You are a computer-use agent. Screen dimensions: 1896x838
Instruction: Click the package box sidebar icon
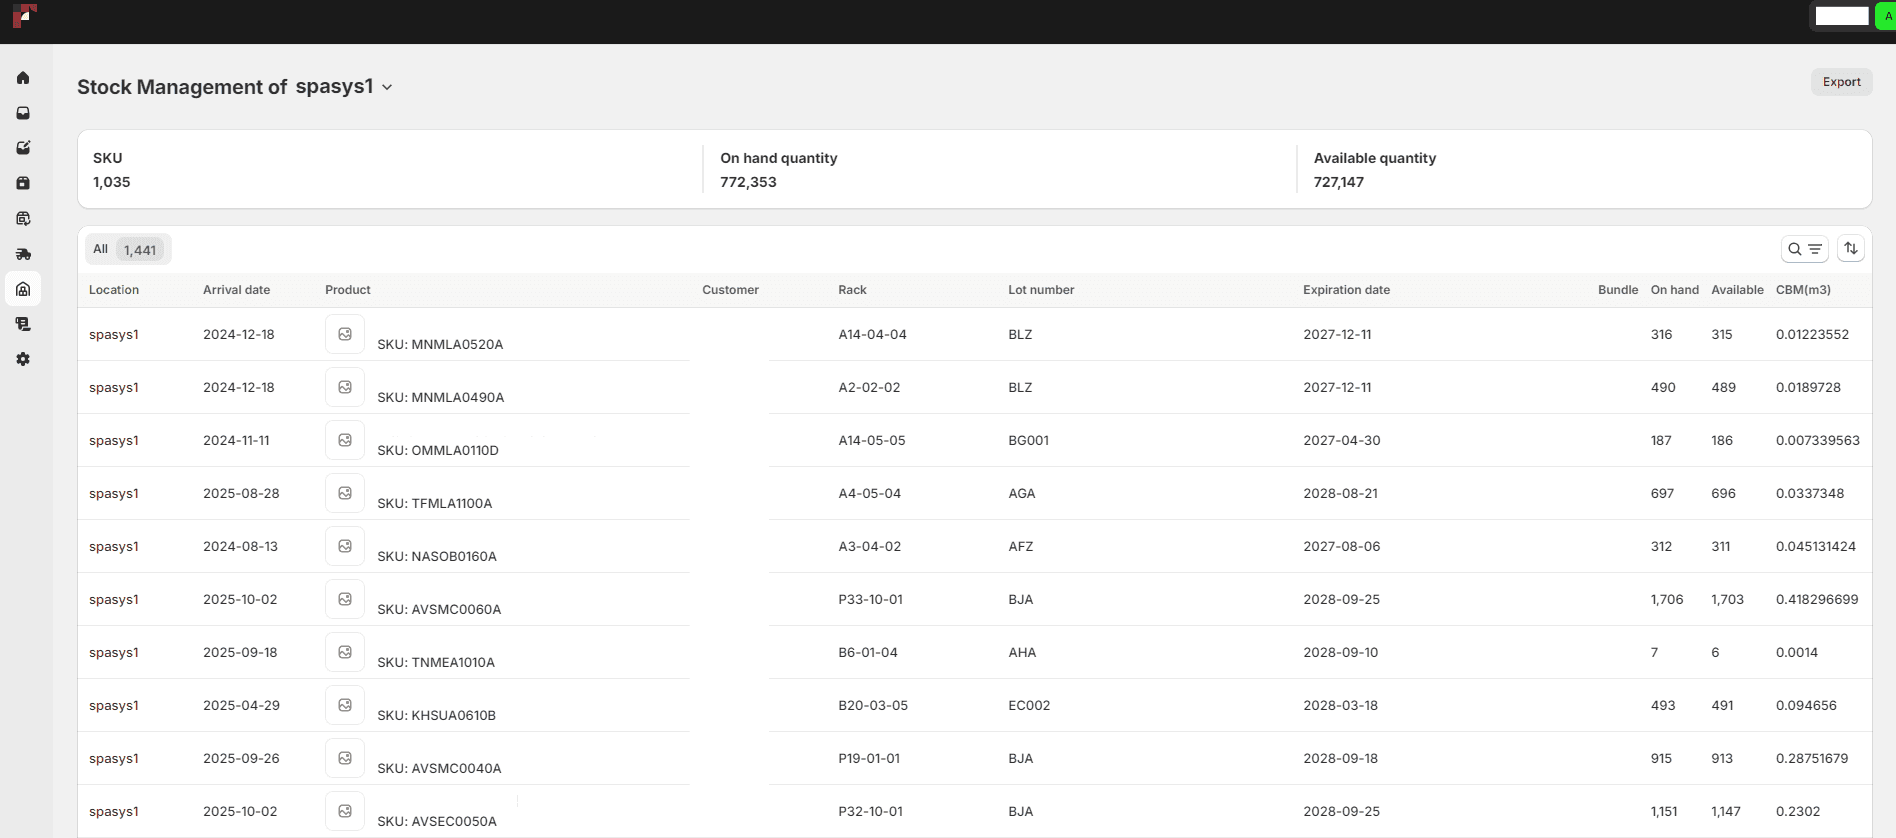pyautogui.click(x=23, y=183)
